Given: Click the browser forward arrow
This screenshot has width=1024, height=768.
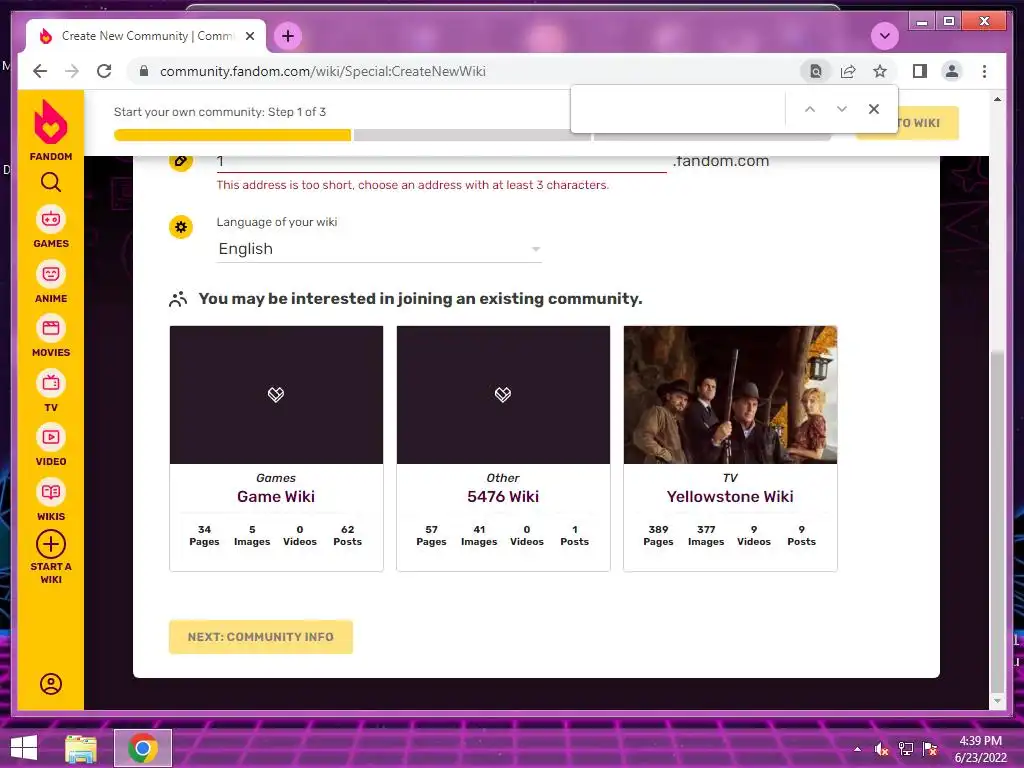Looking at the screenshot, I should tap(72, 71).
